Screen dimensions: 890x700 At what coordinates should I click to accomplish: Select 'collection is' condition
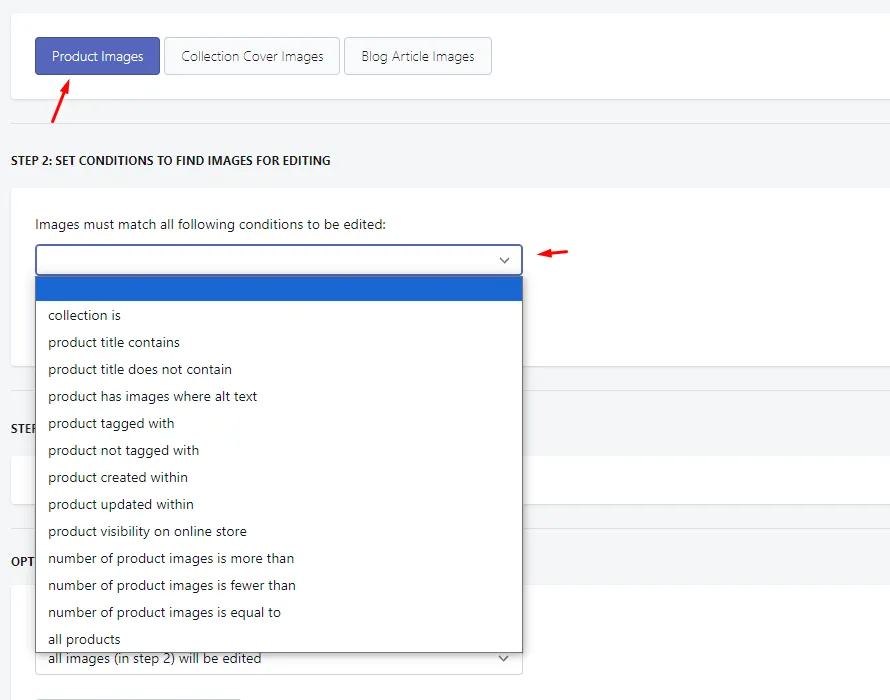coord(279,315)
